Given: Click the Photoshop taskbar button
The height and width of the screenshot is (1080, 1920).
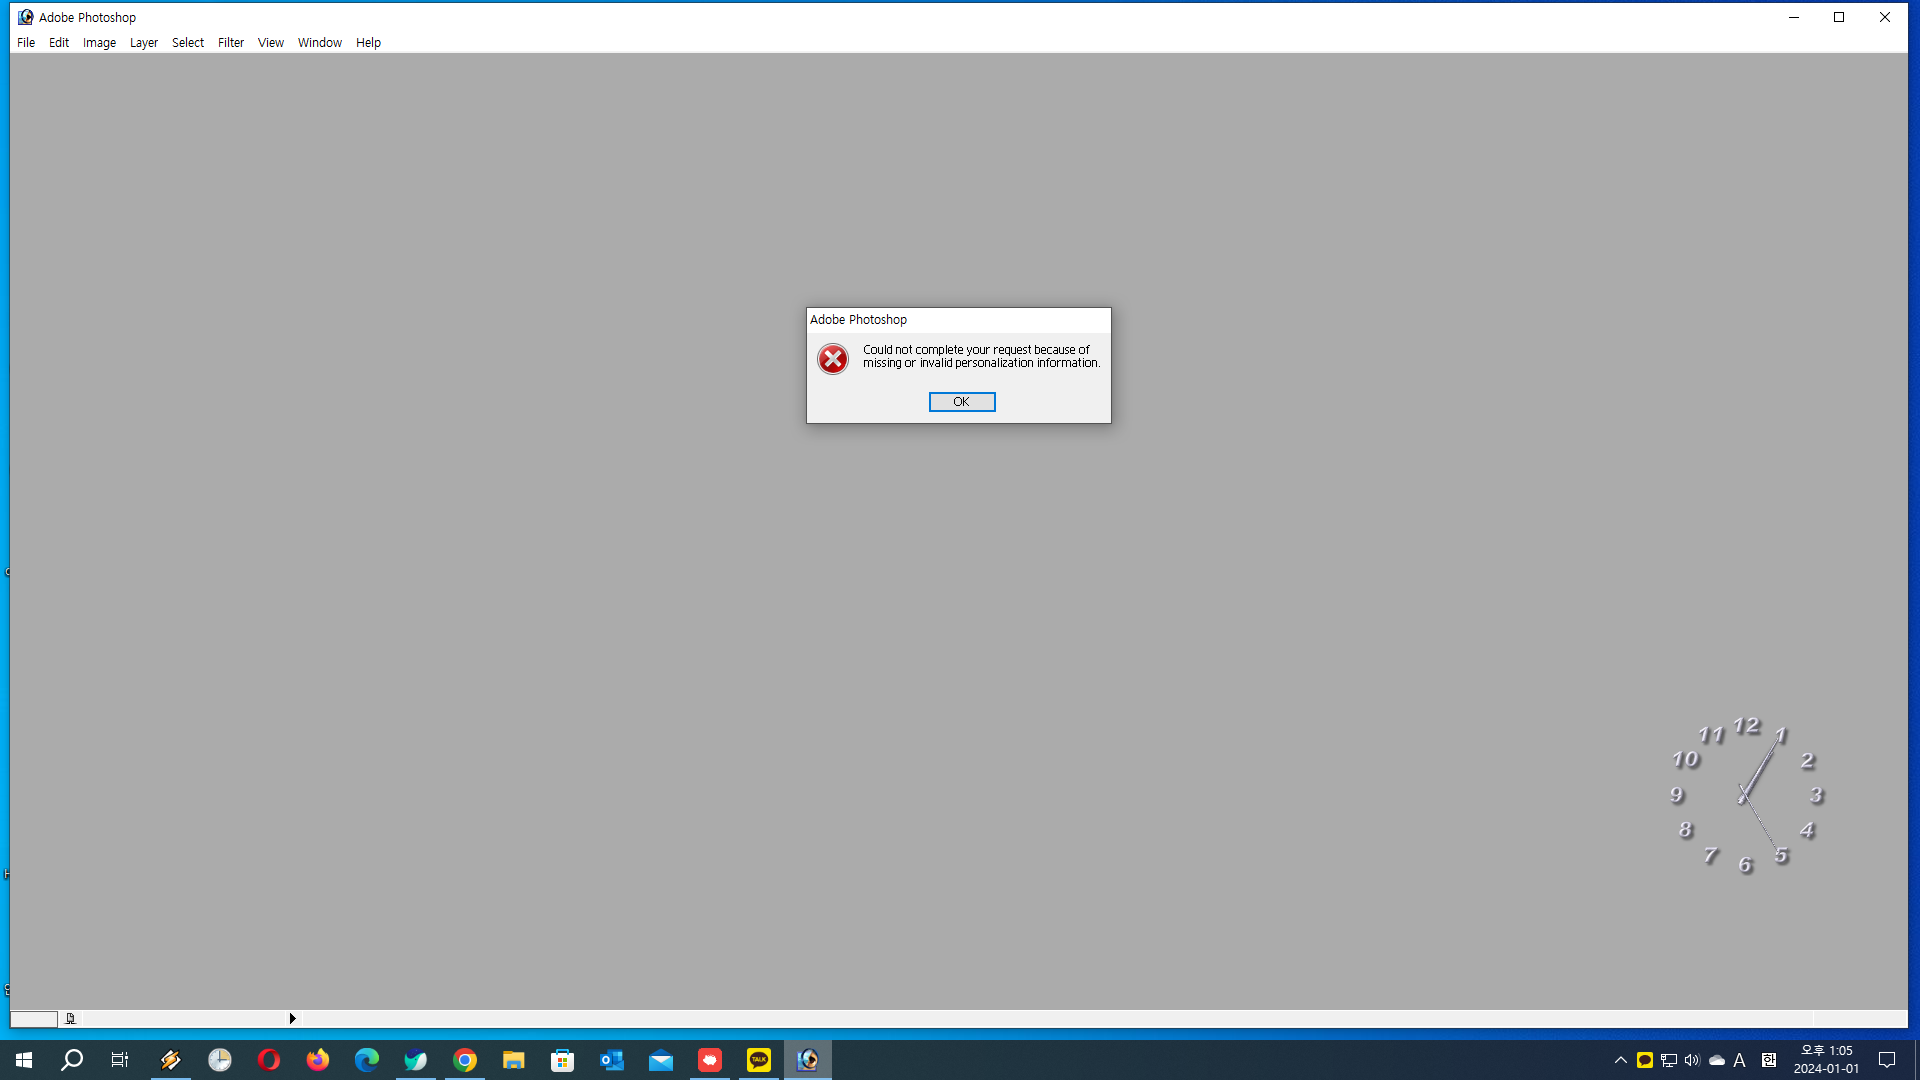Looking at the screenshot, I should 808,1060.
